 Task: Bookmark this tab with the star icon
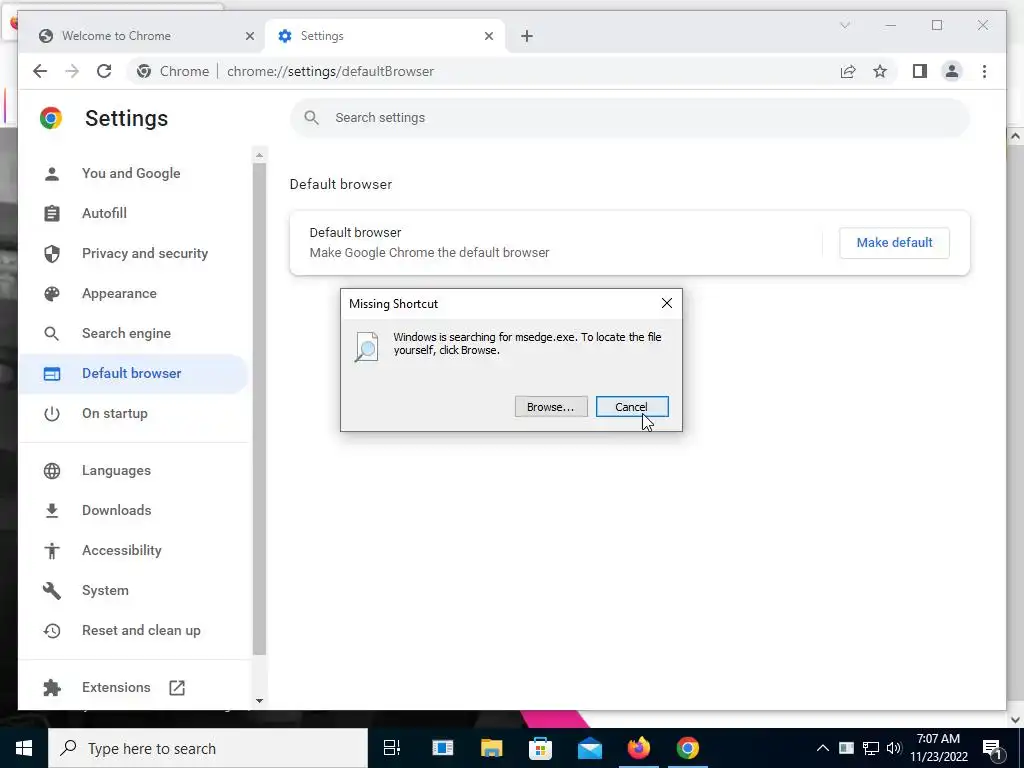point(880,71)
